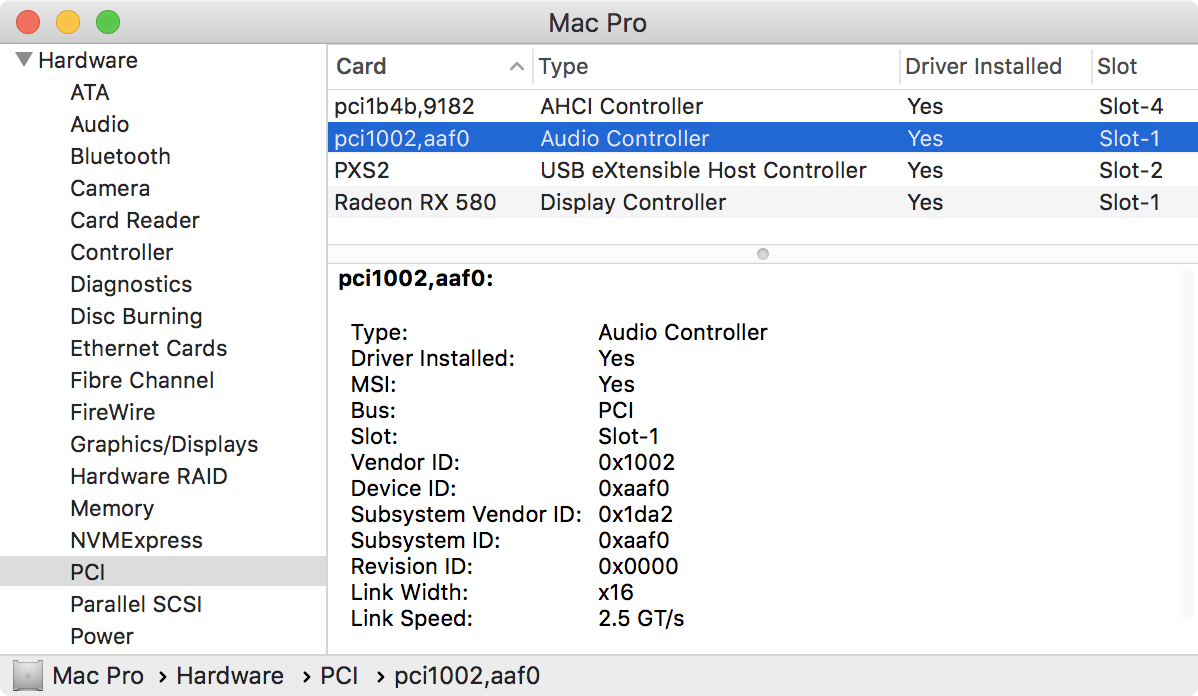Click AHCI Controller type cell
This screenshot has width=1198, height=696.
pyautogui.click(x=621, y=106)
